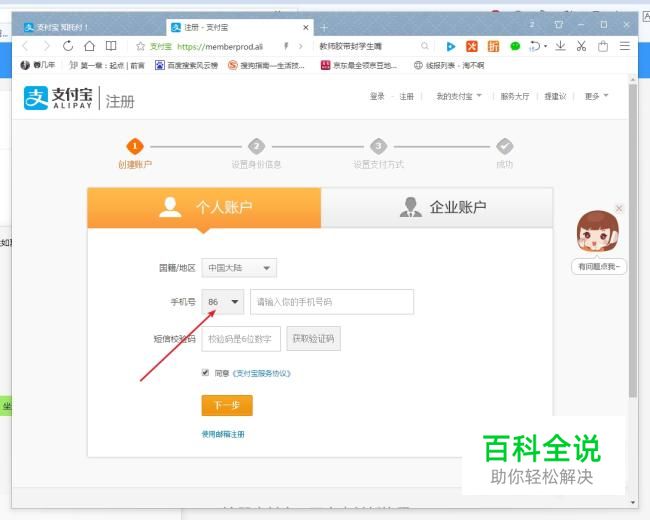The height and width of the screenshot is (520, 650).
Task: Open the 起点 bookmark
Action: point(107,65)
